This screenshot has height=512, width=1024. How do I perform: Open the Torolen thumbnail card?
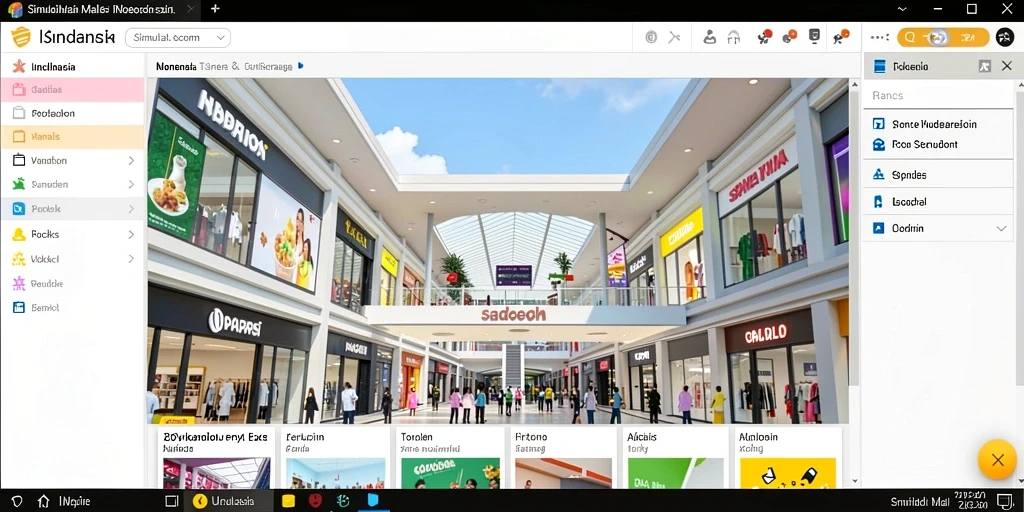tap(448, 458)
